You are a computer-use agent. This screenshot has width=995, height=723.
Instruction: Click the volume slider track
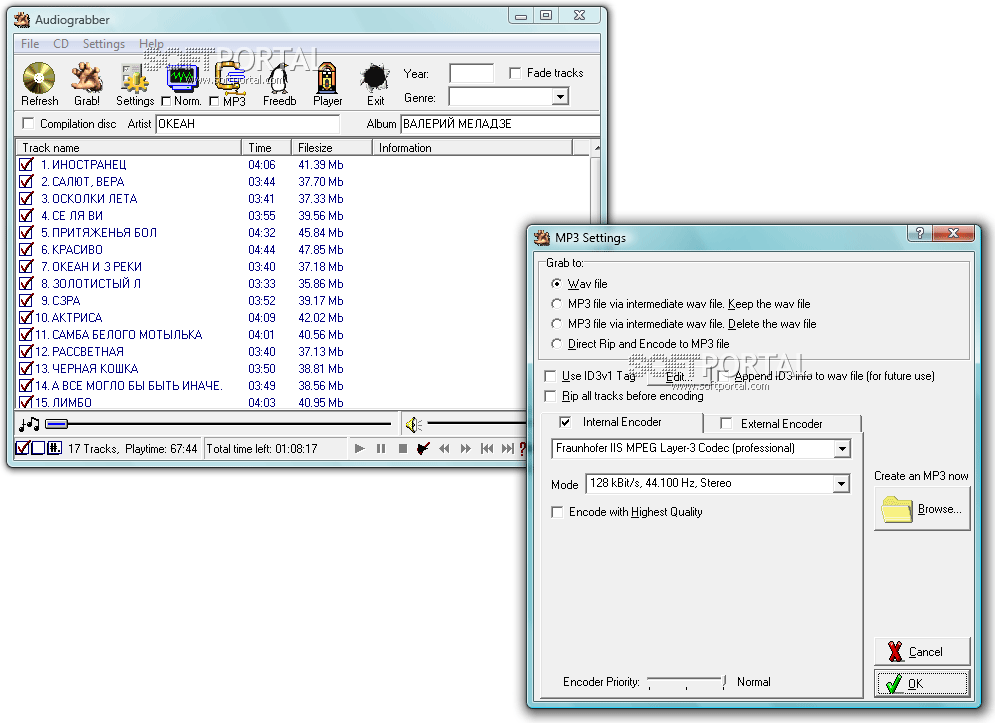[x=478, y=423]
